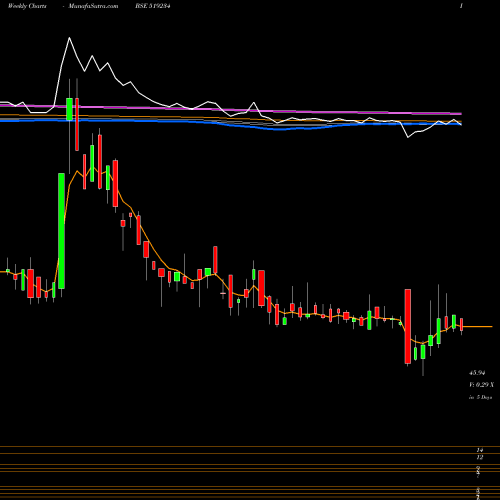Image resolution: width=500 pixels, height=500 pixels.
Task: Click the volume text "V: 0.29 X"
Action: [x=481, y=385]
